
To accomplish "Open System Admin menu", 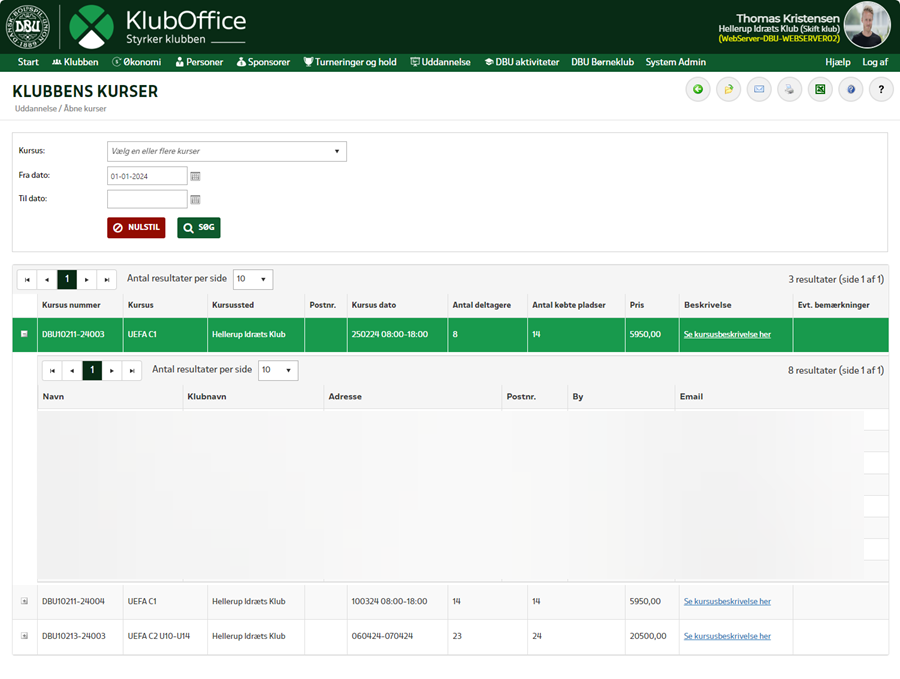I will tap(676, 62).
